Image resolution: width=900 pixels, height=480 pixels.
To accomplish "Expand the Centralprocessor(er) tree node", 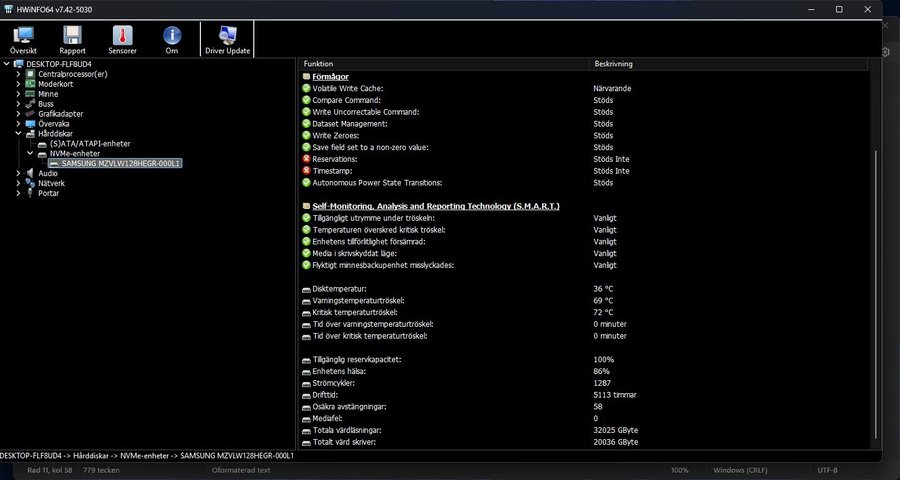I will click(x=18, y=74).
